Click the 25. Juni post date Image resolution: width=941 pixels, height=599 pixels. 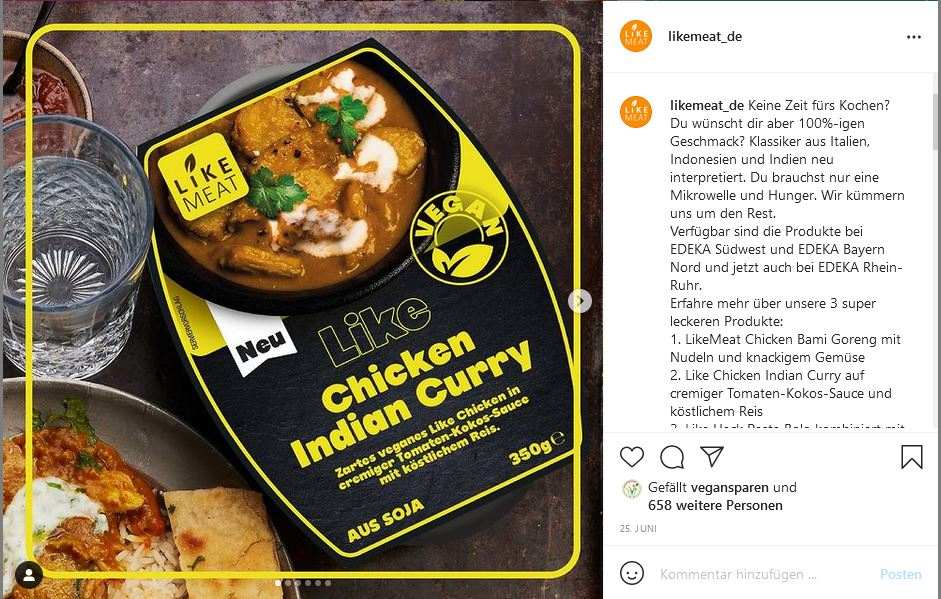(638, 529)
